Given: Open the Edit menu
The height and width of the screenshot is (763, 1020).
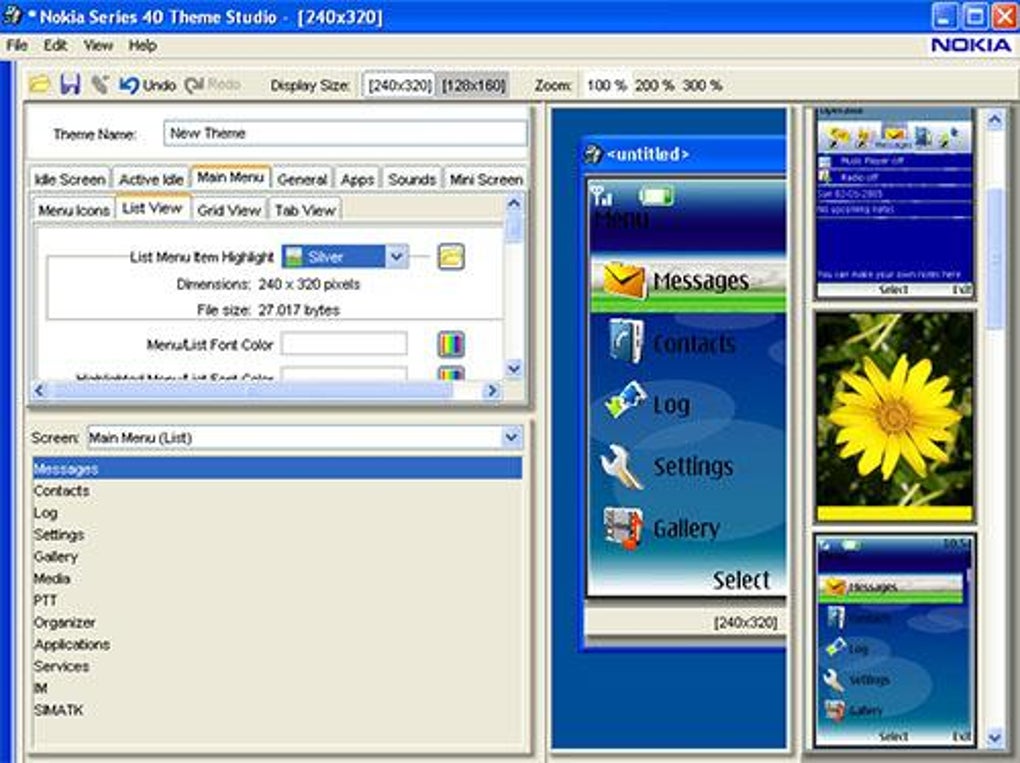Looking at the screenshot, I should pyautogui.click(x=55, y=46).
